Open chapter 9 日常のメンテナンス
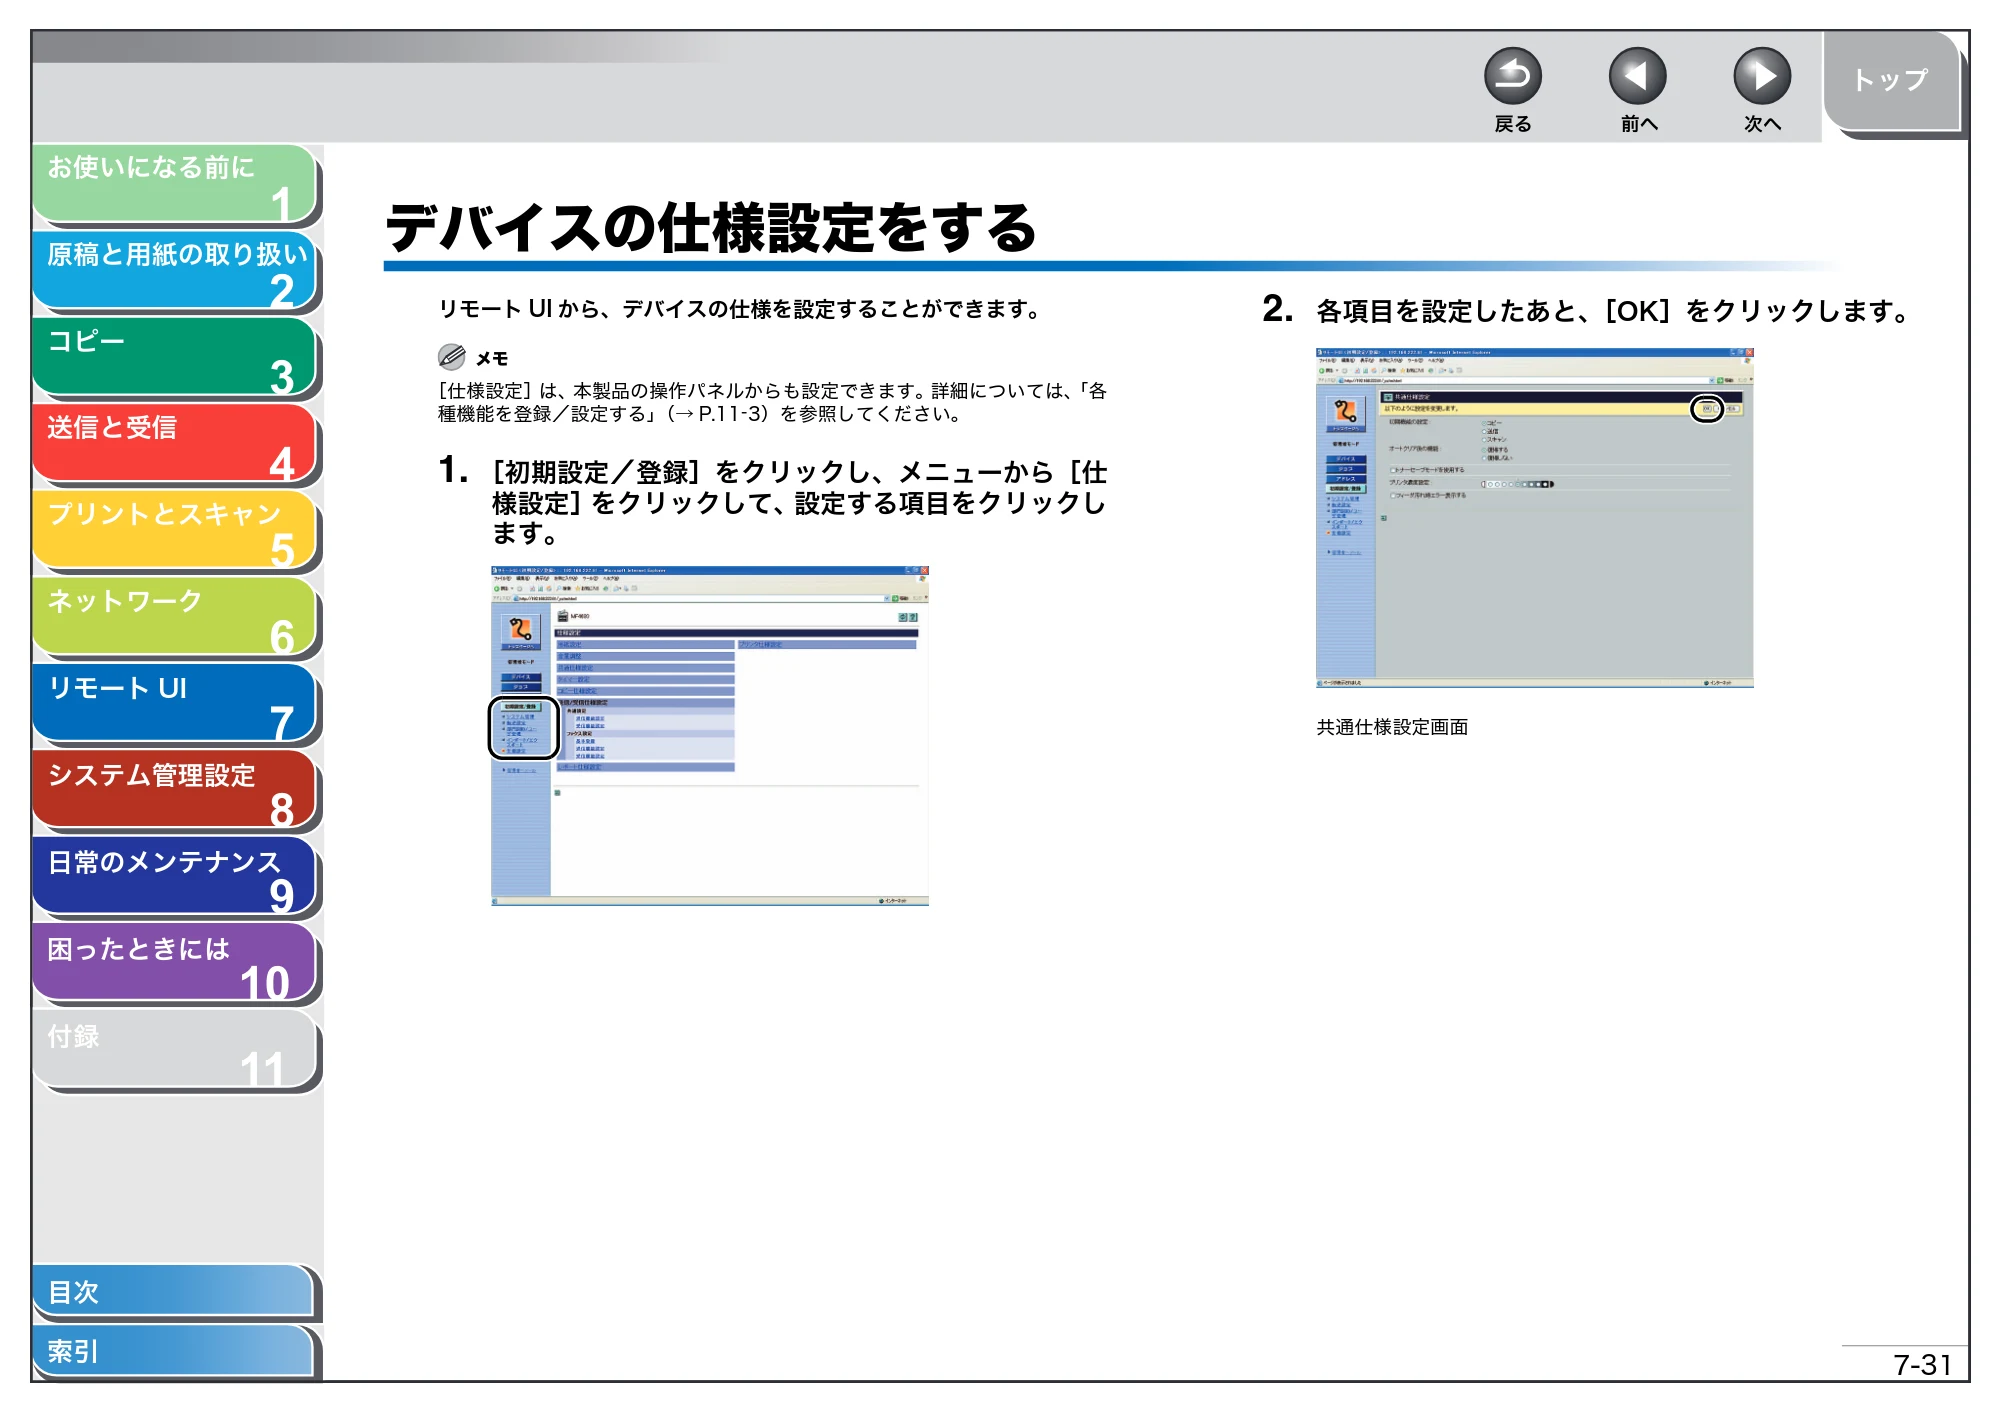 click(x=175, y=878)
